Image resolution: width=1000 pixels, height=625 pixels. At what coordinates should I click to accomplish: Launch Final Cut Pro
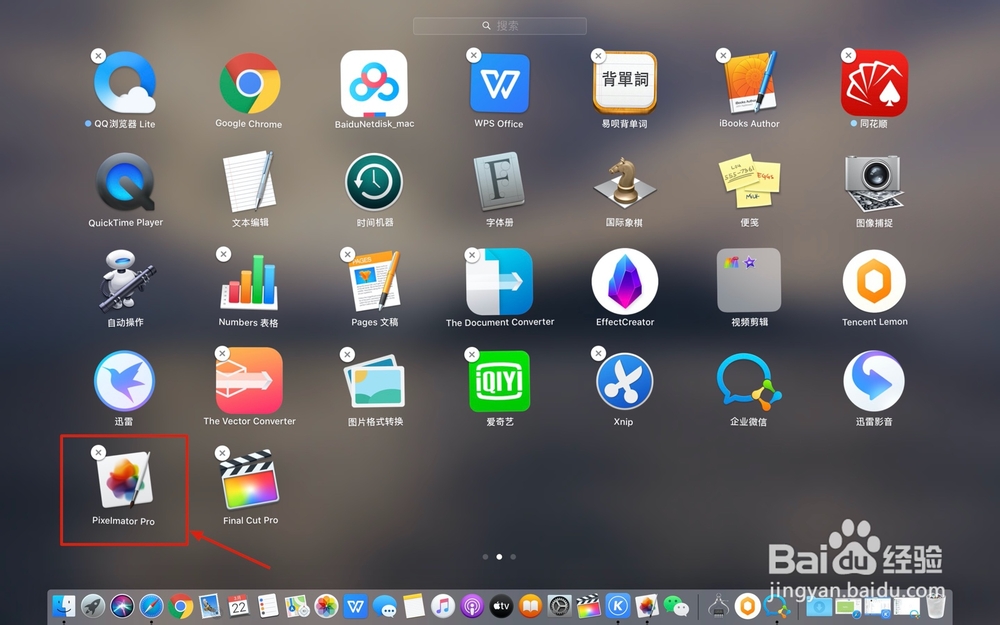(248, 485)
